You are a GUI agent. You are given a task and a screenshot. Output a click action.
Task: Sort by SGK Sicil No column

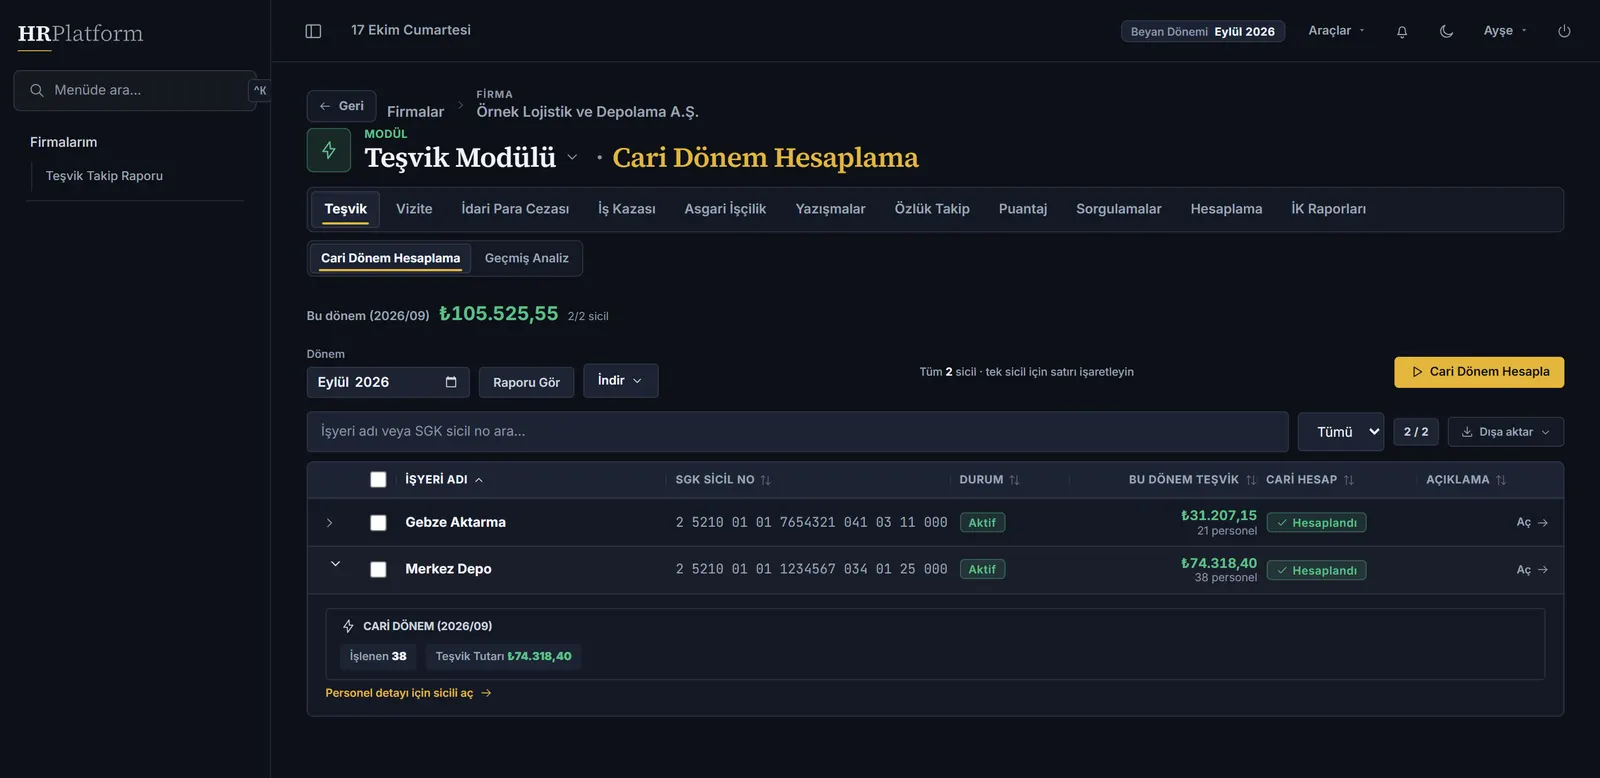[765, 480]
